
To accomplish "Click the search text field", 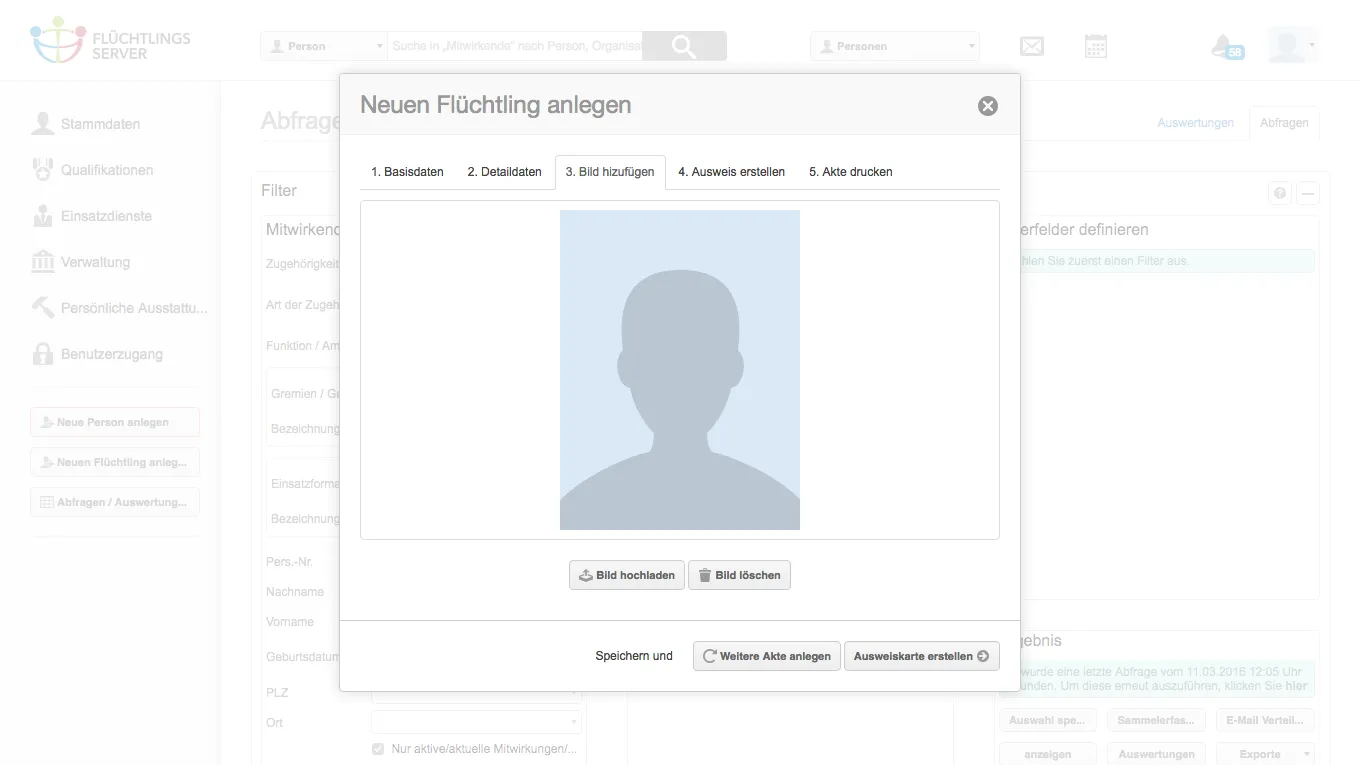I will click(x=515, y=46).
